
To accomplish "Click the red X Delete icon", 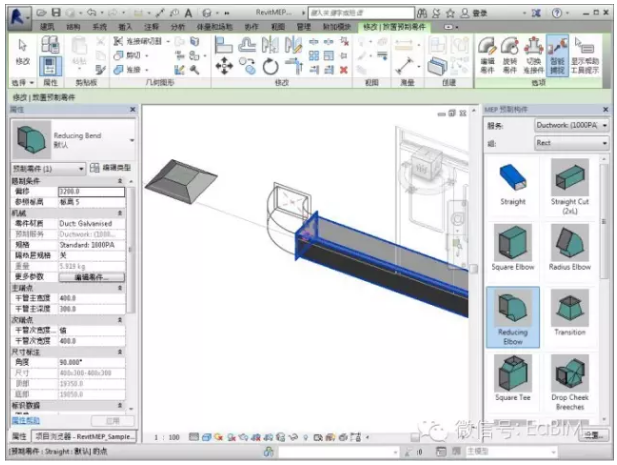I will coord(344,70).
